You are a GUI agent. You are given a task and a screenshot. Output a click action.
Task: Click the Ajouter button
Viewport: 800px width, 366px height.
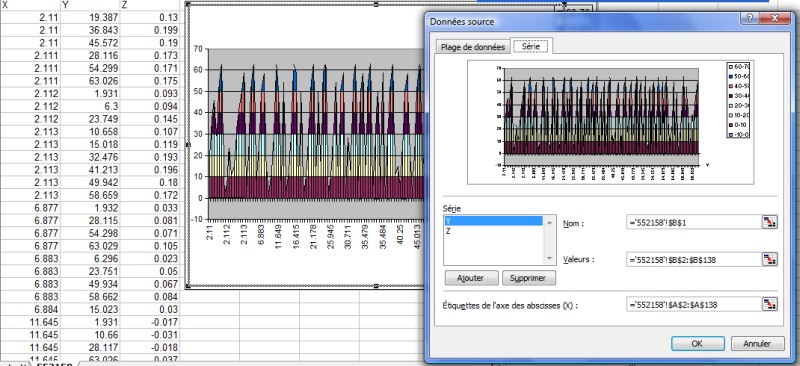pyautogui.click(x=471, y=278)
